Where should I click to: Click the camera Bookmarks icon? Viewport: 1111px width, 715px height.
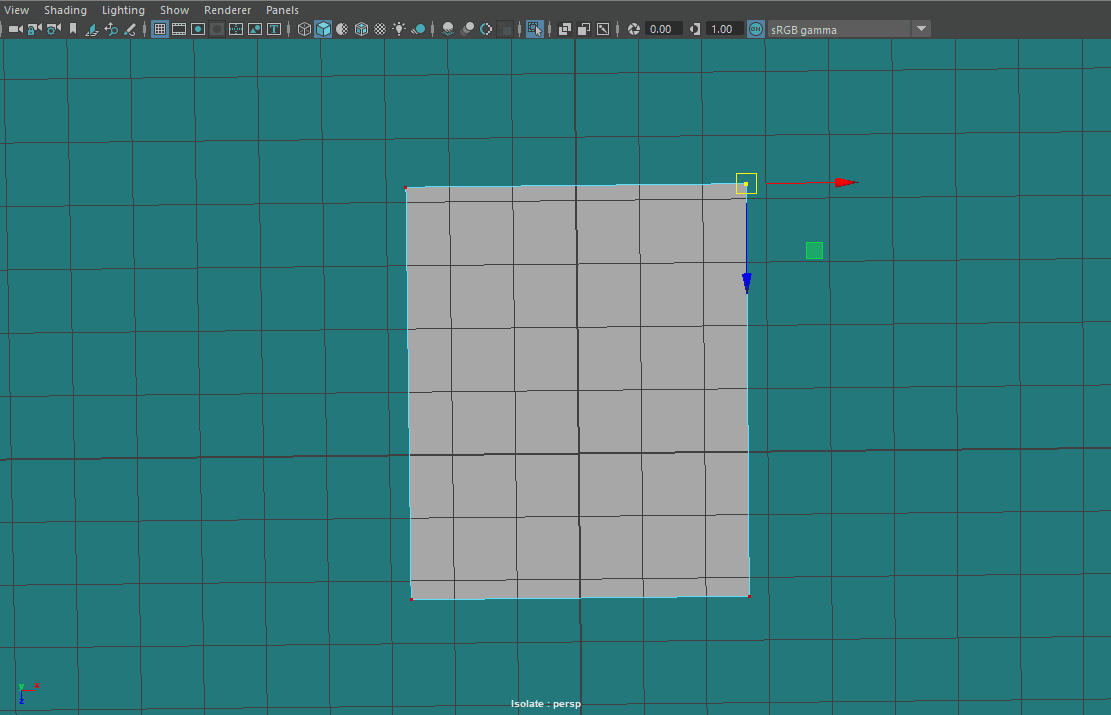(x=72, y=29)
